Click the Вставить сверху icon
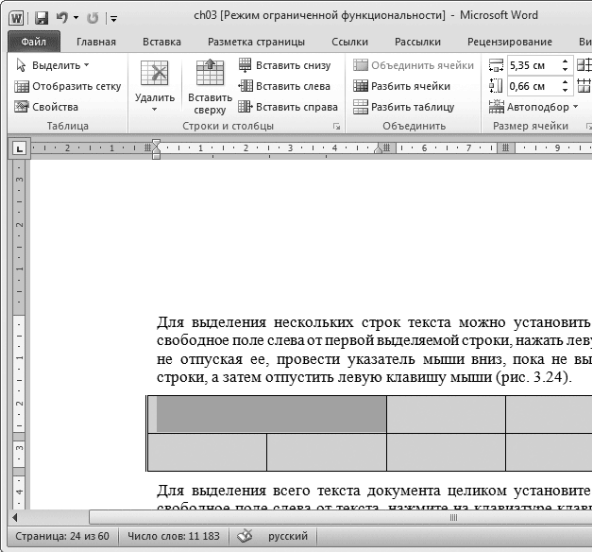 coord(210,72)
